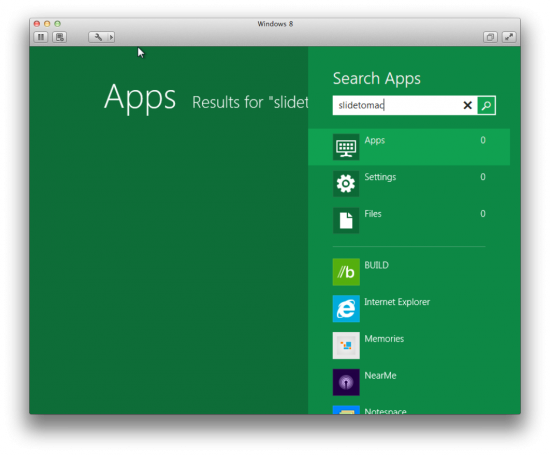Select Files document icon
The height and width of the screenshot is (455, 550).
346,220
